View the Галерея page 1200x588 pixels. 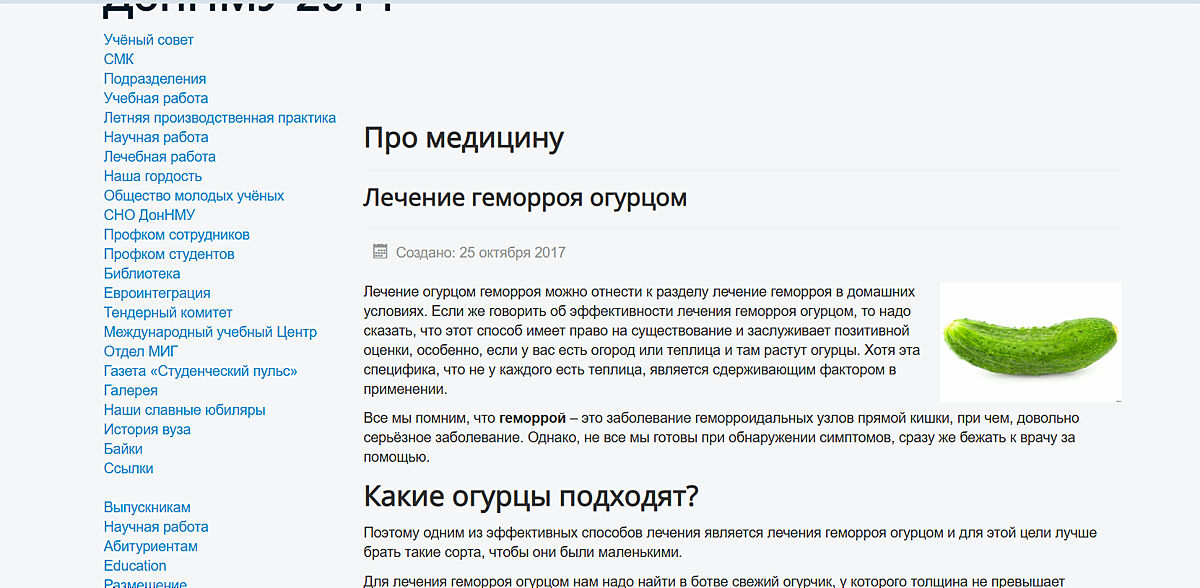(131, 391)
